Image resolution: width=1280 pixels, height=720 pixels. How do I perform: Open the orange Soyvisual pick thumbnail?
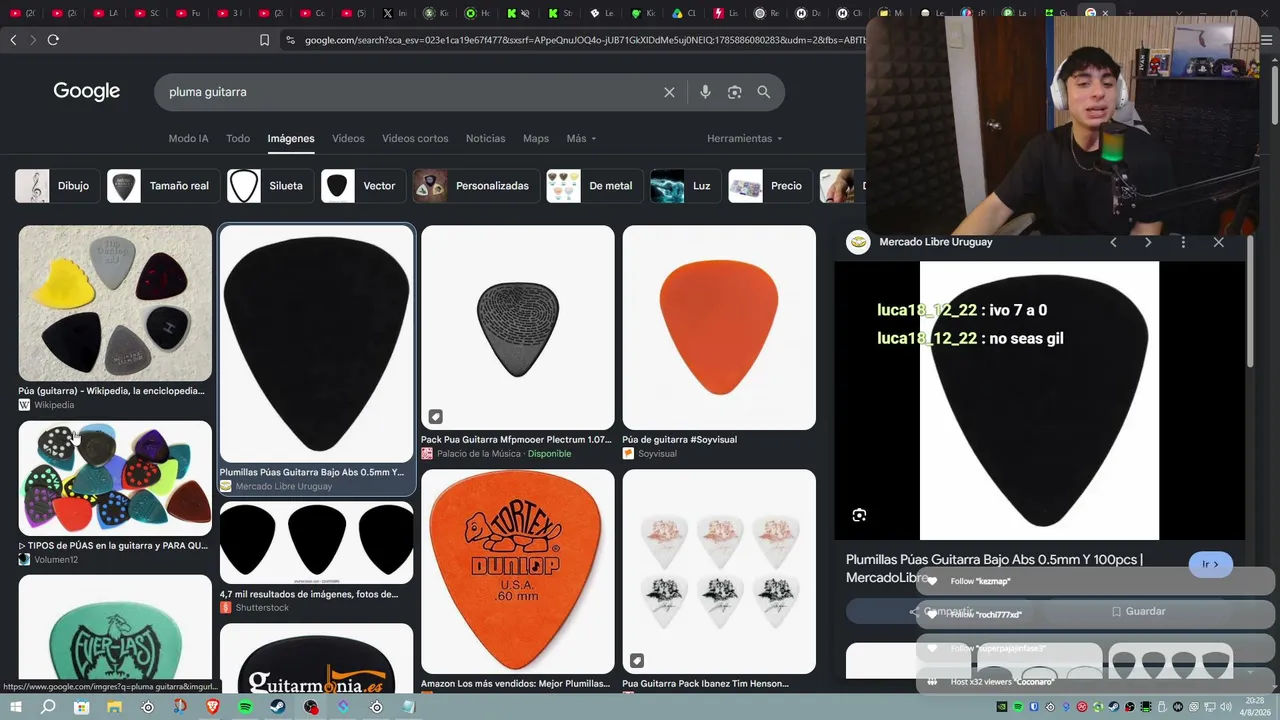click(x=719, y=327)
